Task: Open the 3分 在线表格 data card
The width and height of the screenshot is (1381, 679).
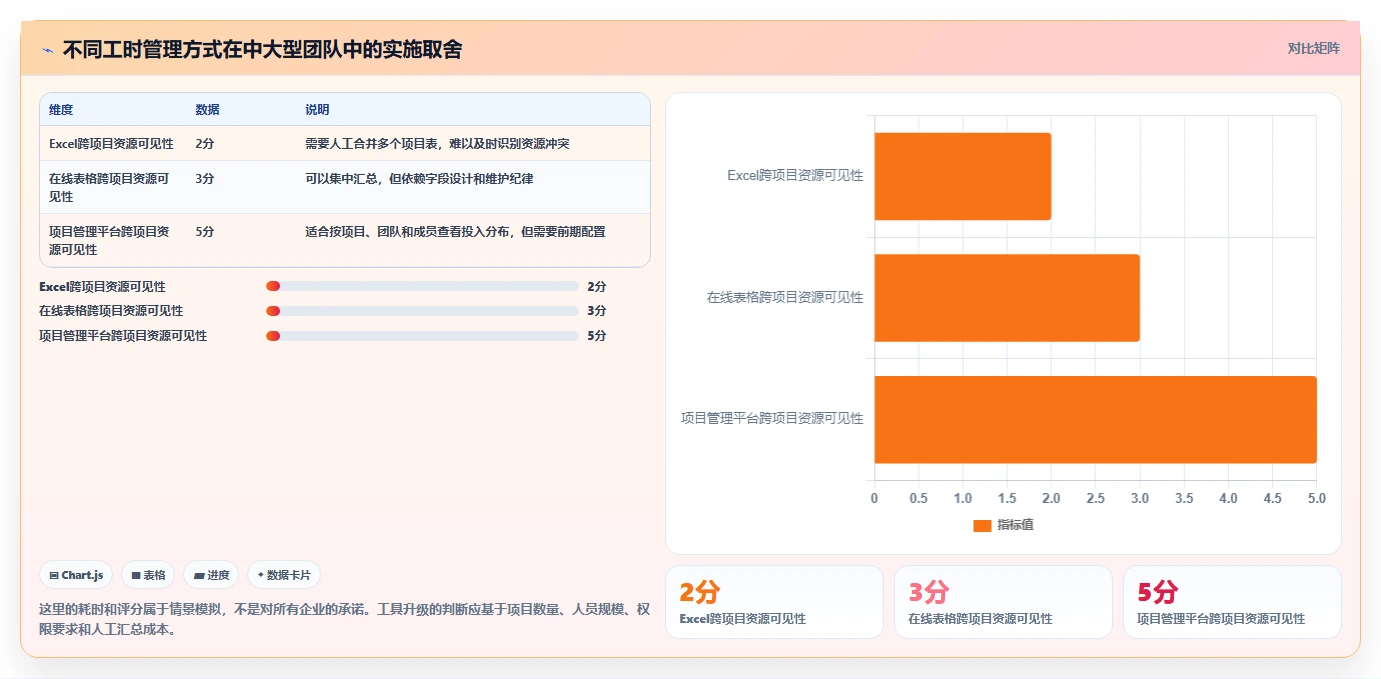Action: pyautogui.click(x=1003, y=602)
